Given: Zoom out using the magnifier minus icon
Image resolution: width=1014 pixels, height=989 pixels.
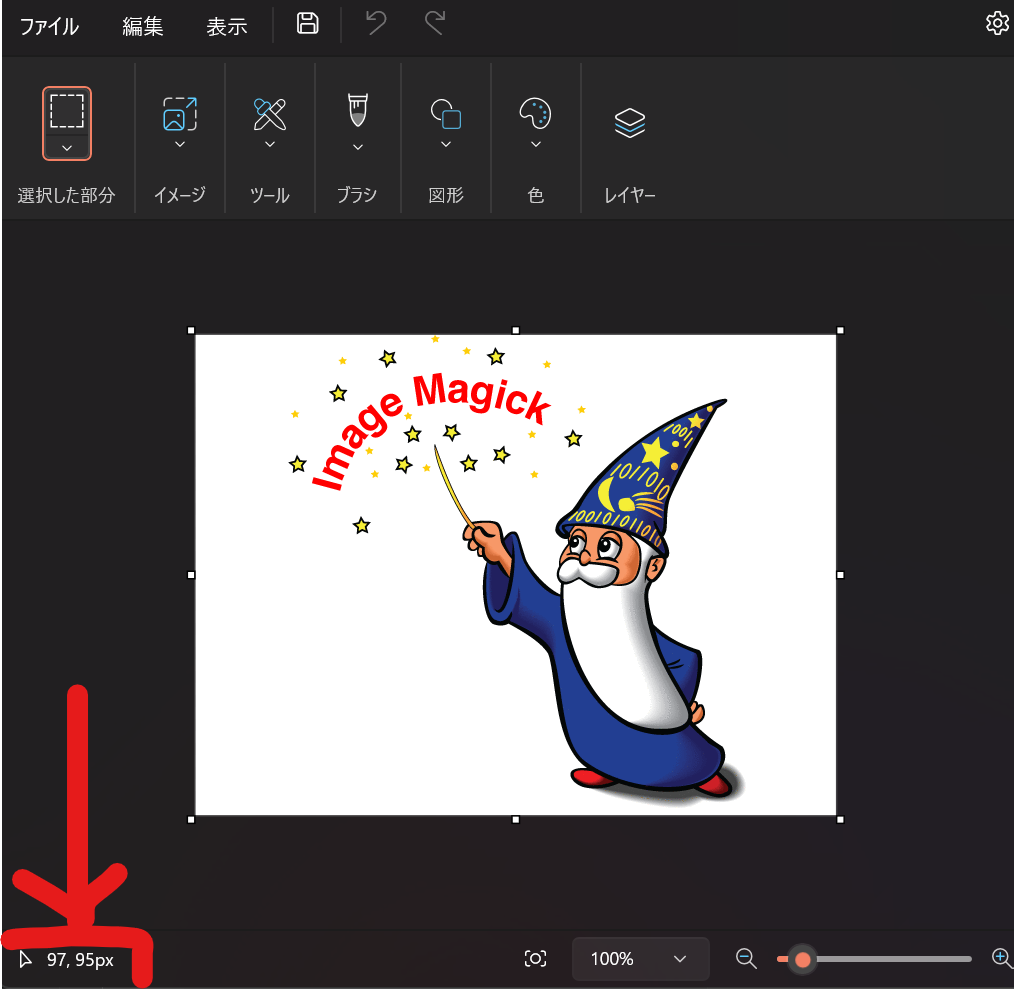Looking at the screenshot, I should [x=746, y=958].
